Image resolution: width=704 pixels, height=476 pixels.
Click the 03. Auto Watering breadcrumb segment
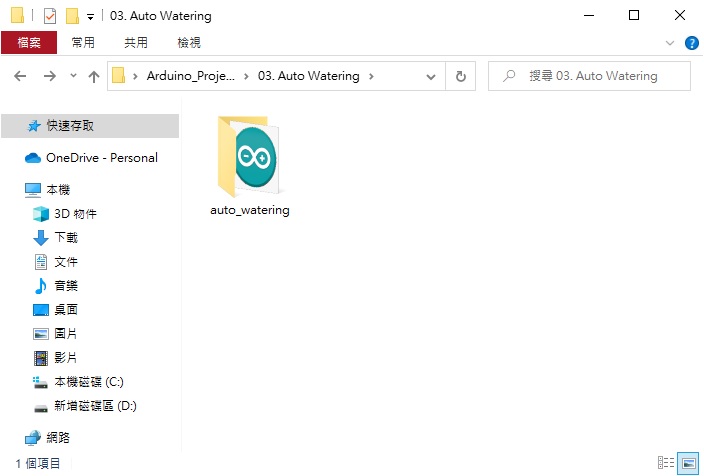[x=308, y=76]
